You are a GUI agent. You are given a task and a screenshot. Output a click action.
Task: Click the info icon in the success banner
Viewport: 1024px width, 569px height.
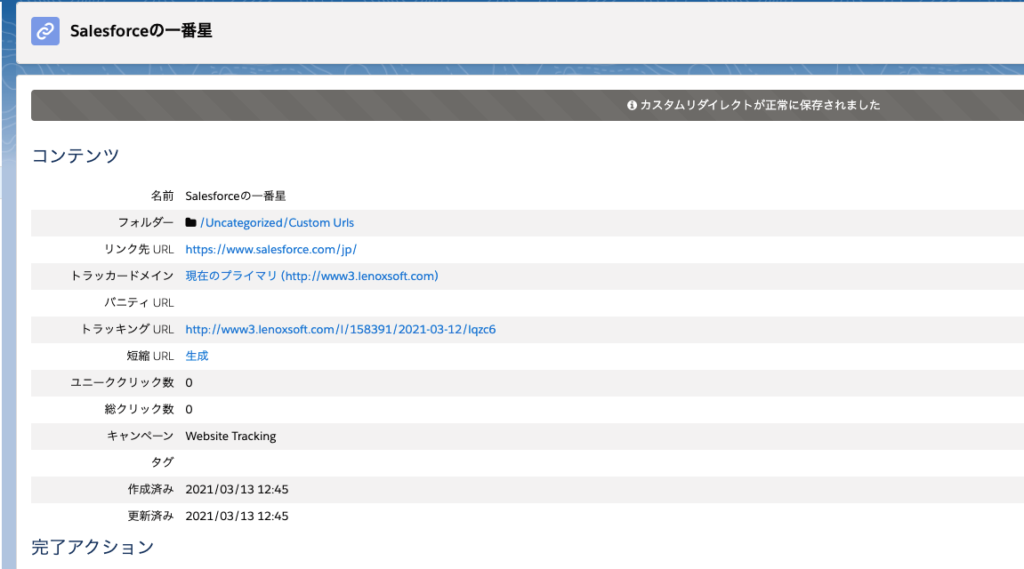[x=632, y=105]
